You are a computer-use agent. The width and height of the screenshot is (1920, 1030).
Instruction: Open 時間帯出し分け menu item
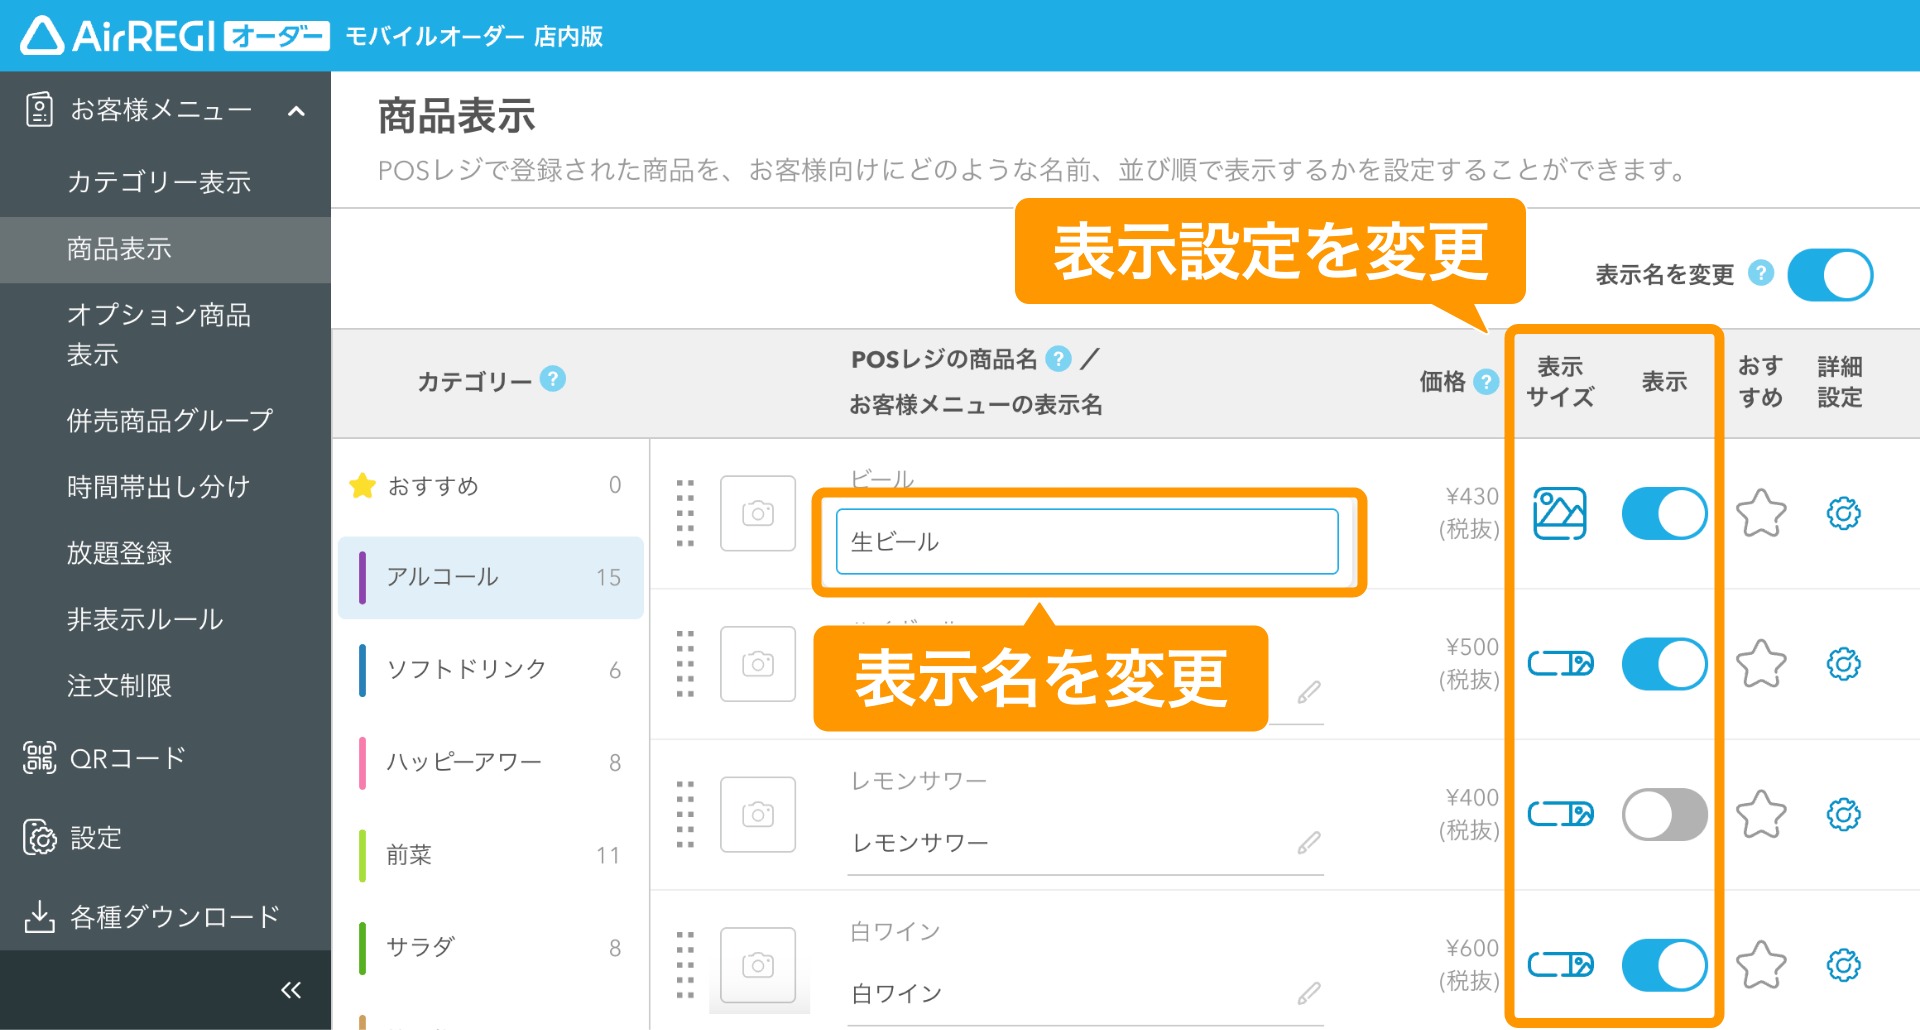165,487
